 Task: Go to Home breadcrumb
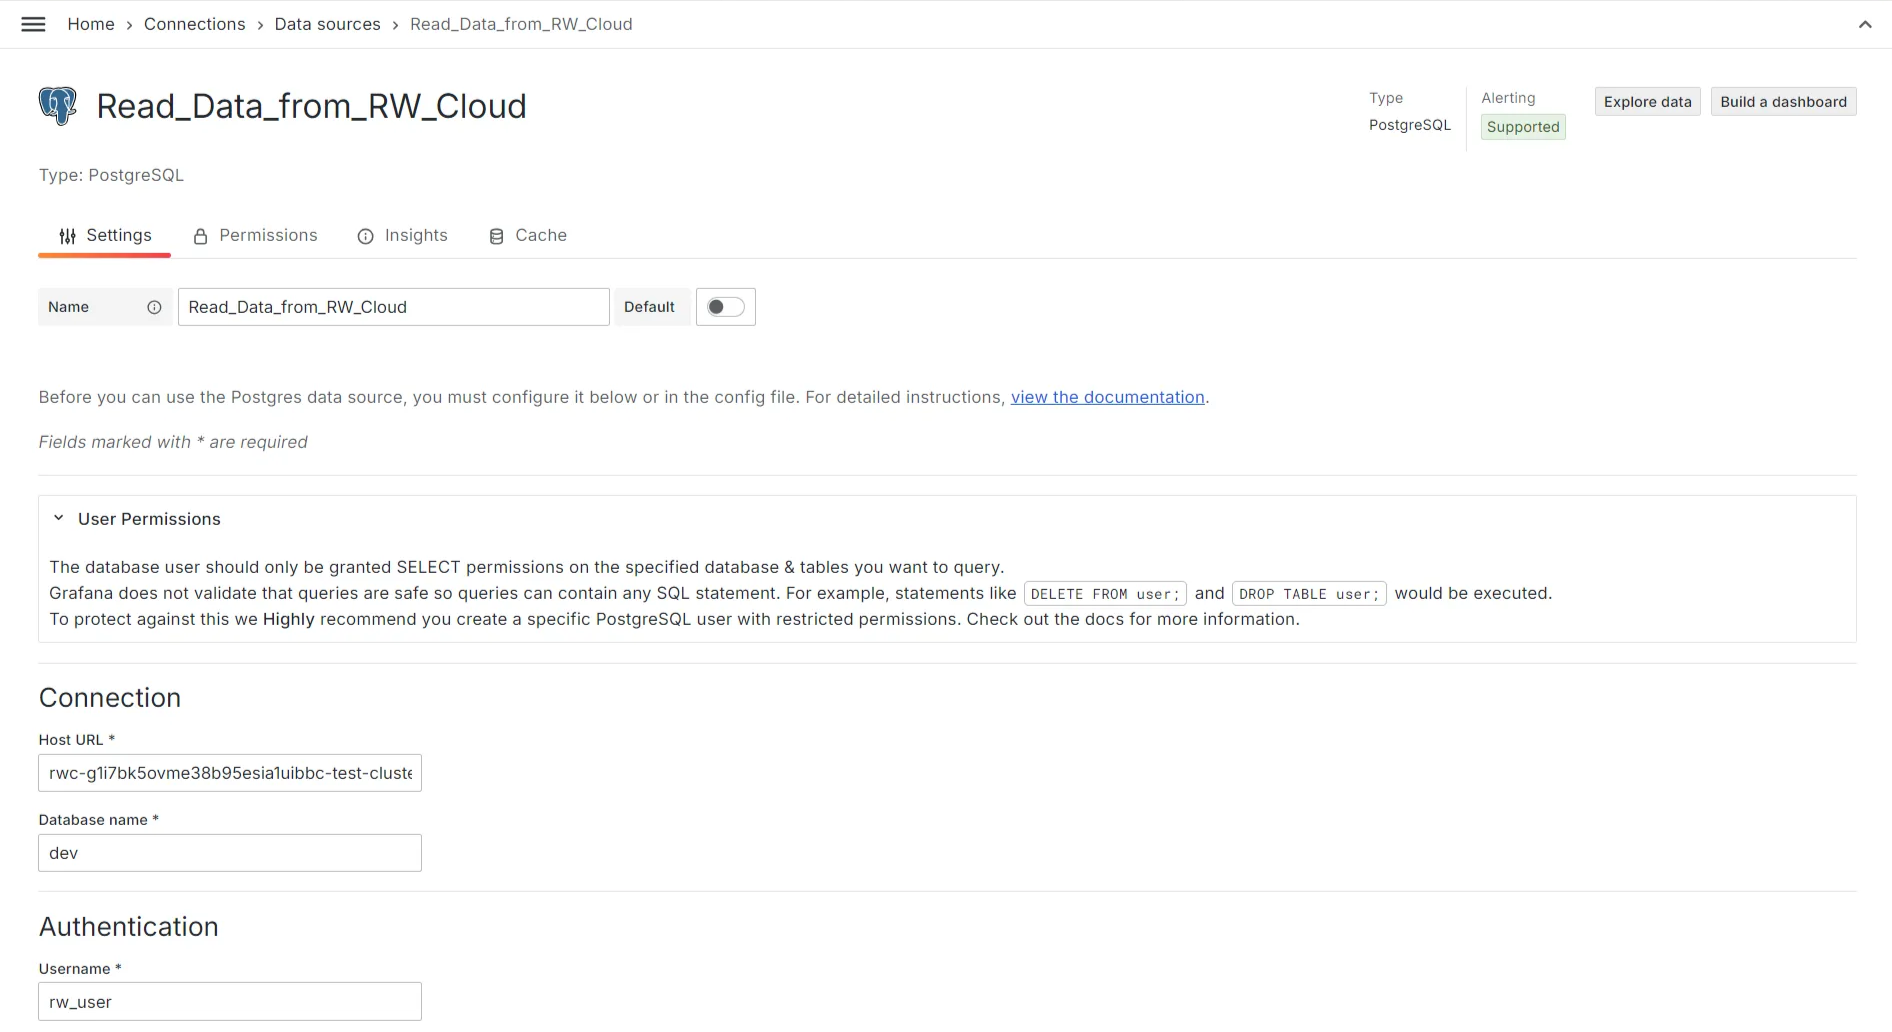(91, 24)
